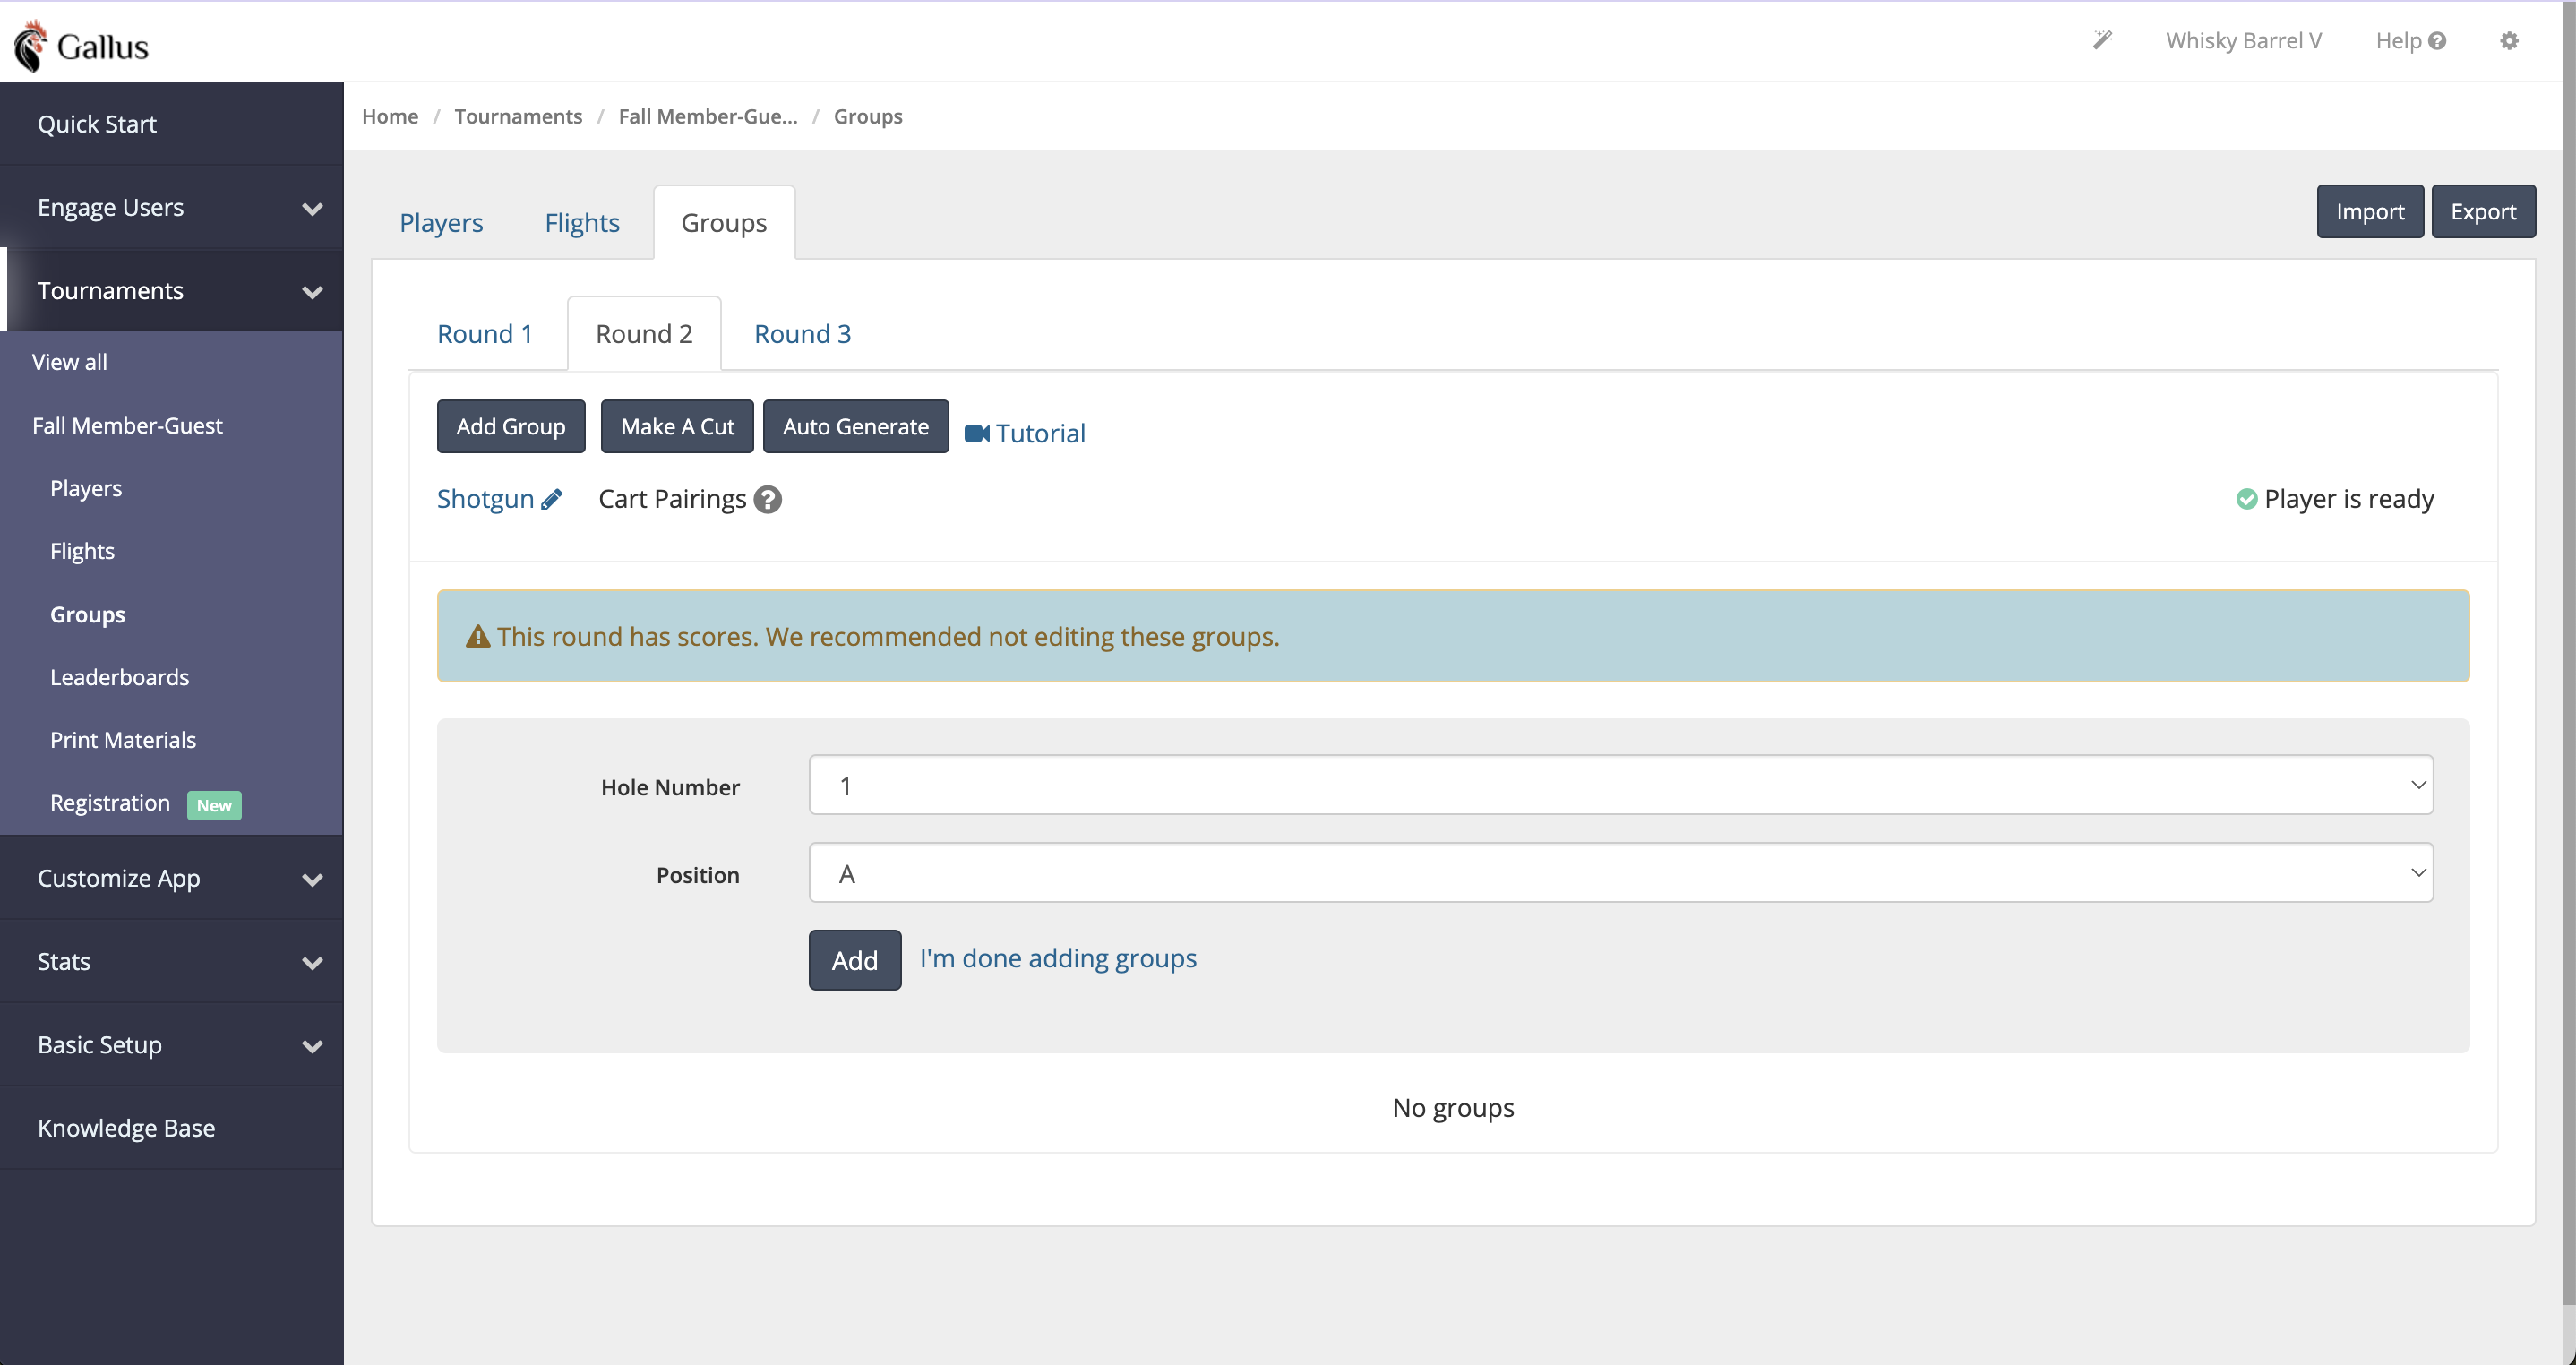Click the Shotgun link
The width and height of the screenshot is (2576, 1365).
click(x=485, y=499)
